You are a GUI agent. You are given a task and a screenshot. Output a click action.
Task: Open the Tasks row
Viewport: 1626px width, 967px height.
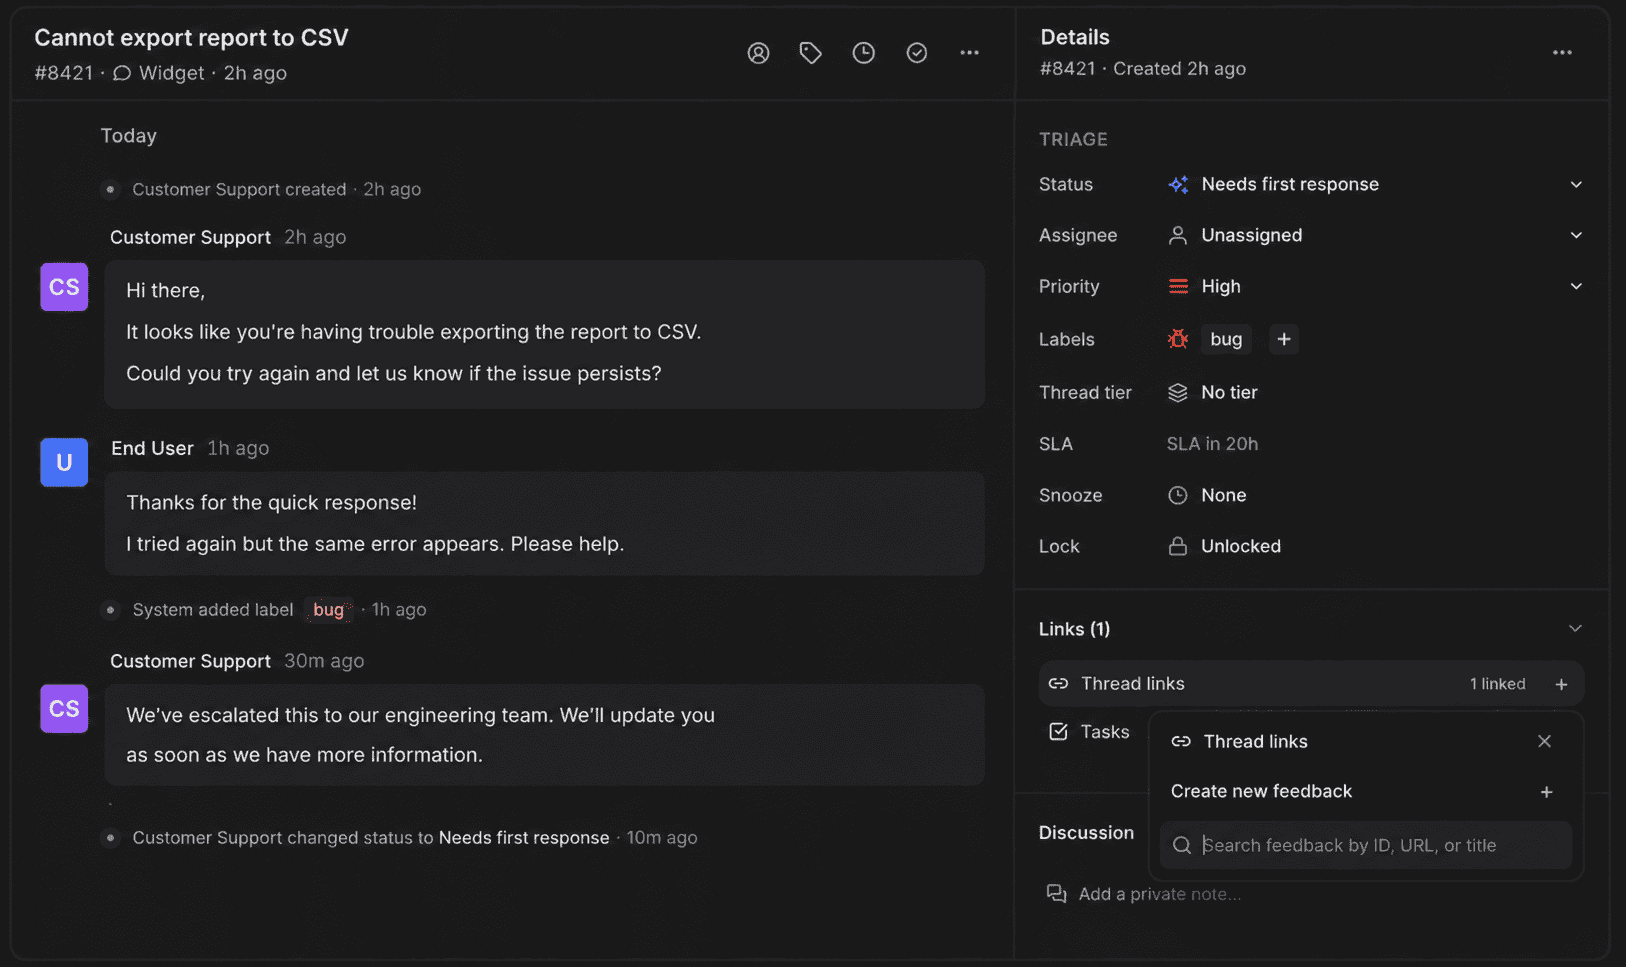point(1092,732)
